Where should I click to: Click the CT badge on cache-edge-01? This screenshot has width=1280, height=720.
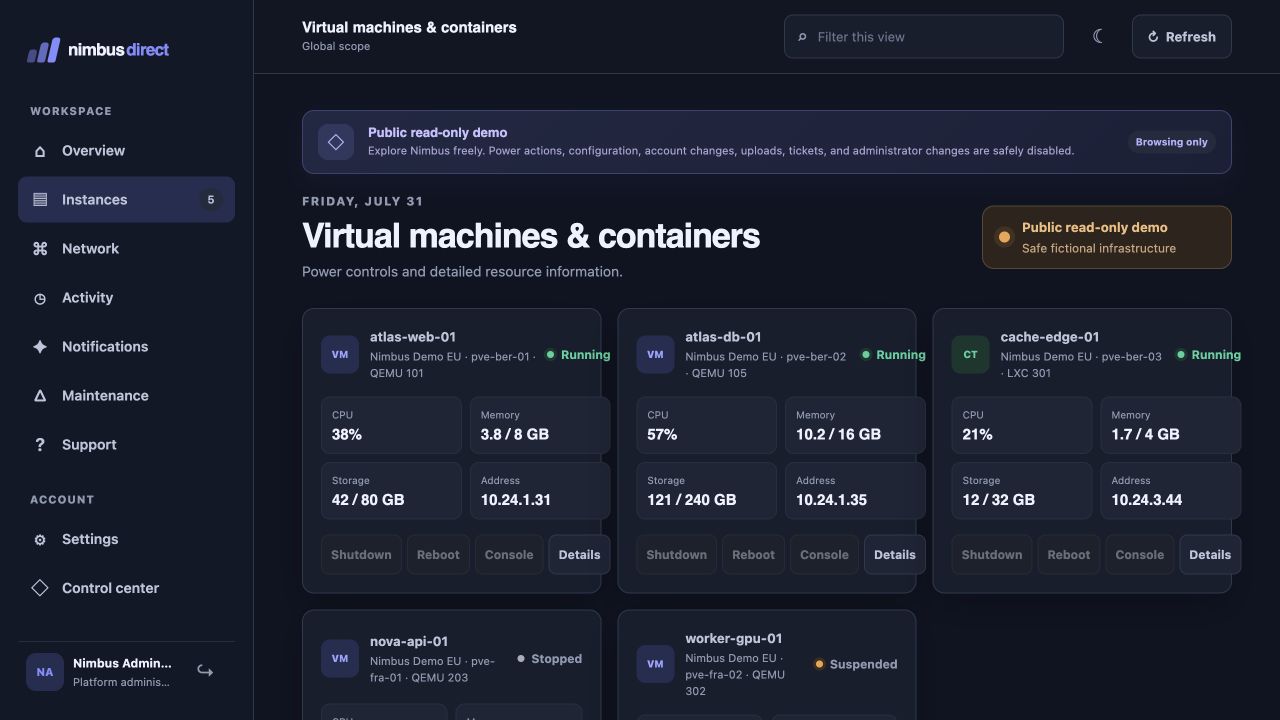coord(970,355)
